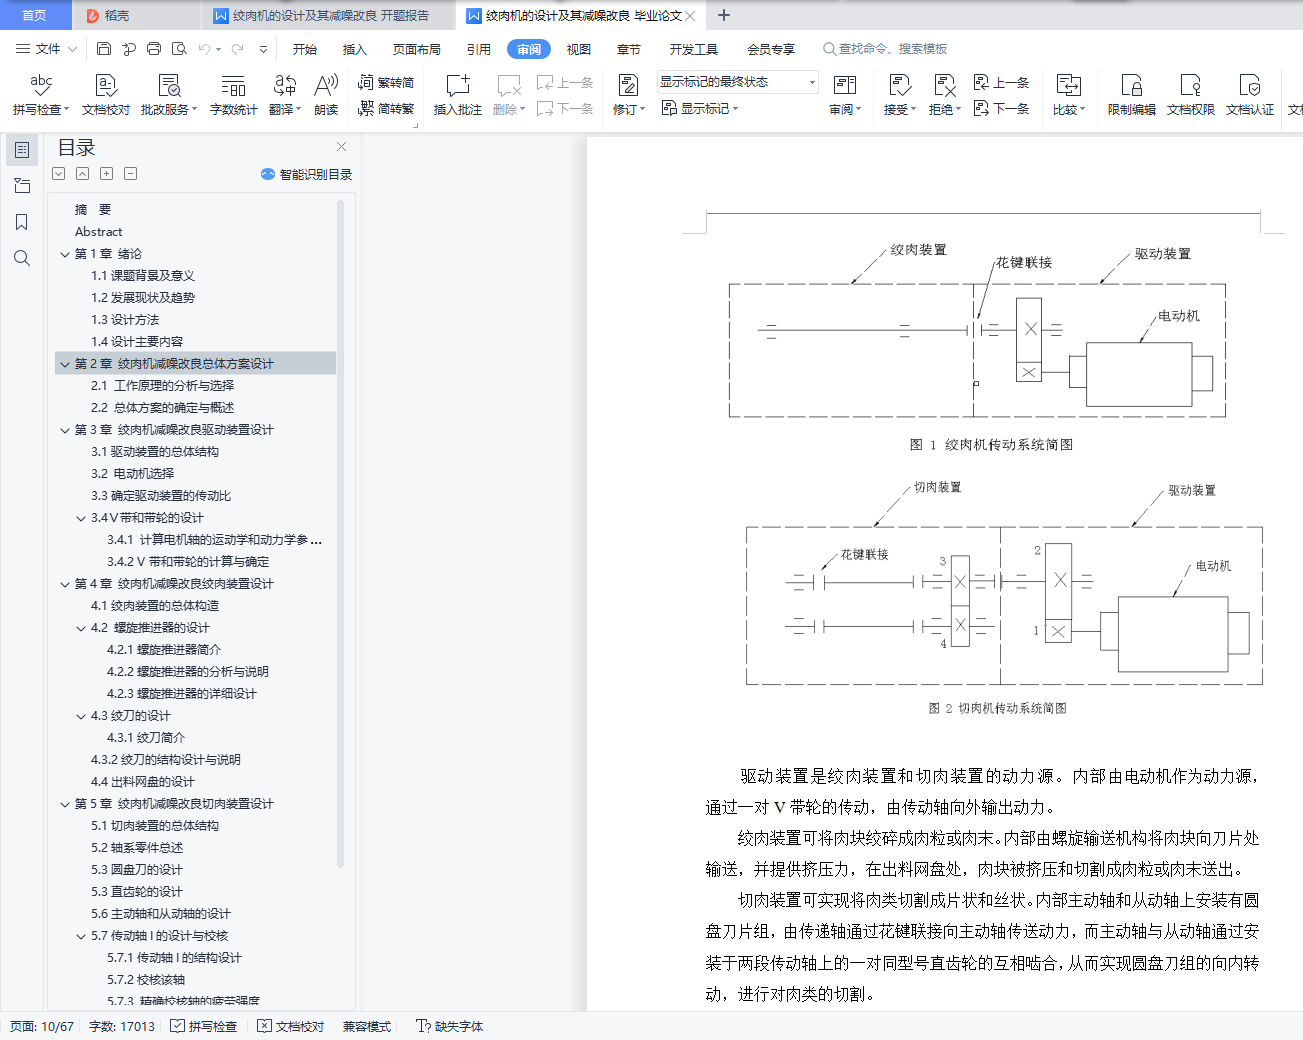Jump to 1.1 课题背景及意义 in outline
This screenshot has height=1040, width=1303.
pos(143,276)
